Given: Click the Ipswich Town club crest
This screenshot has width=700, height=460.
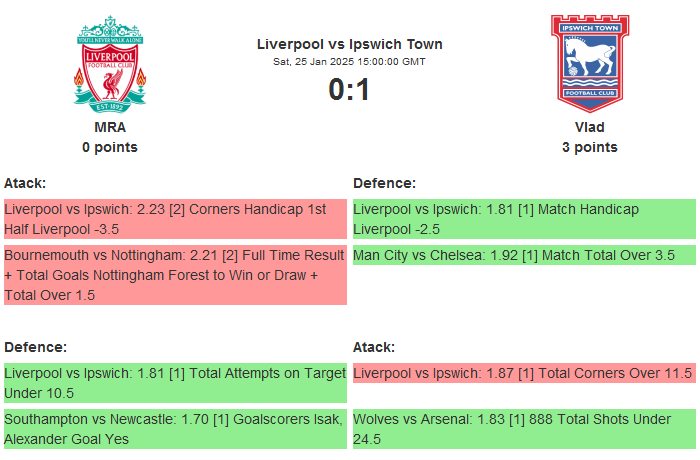Looking at the screenshot, I should (x=589, y=63).
